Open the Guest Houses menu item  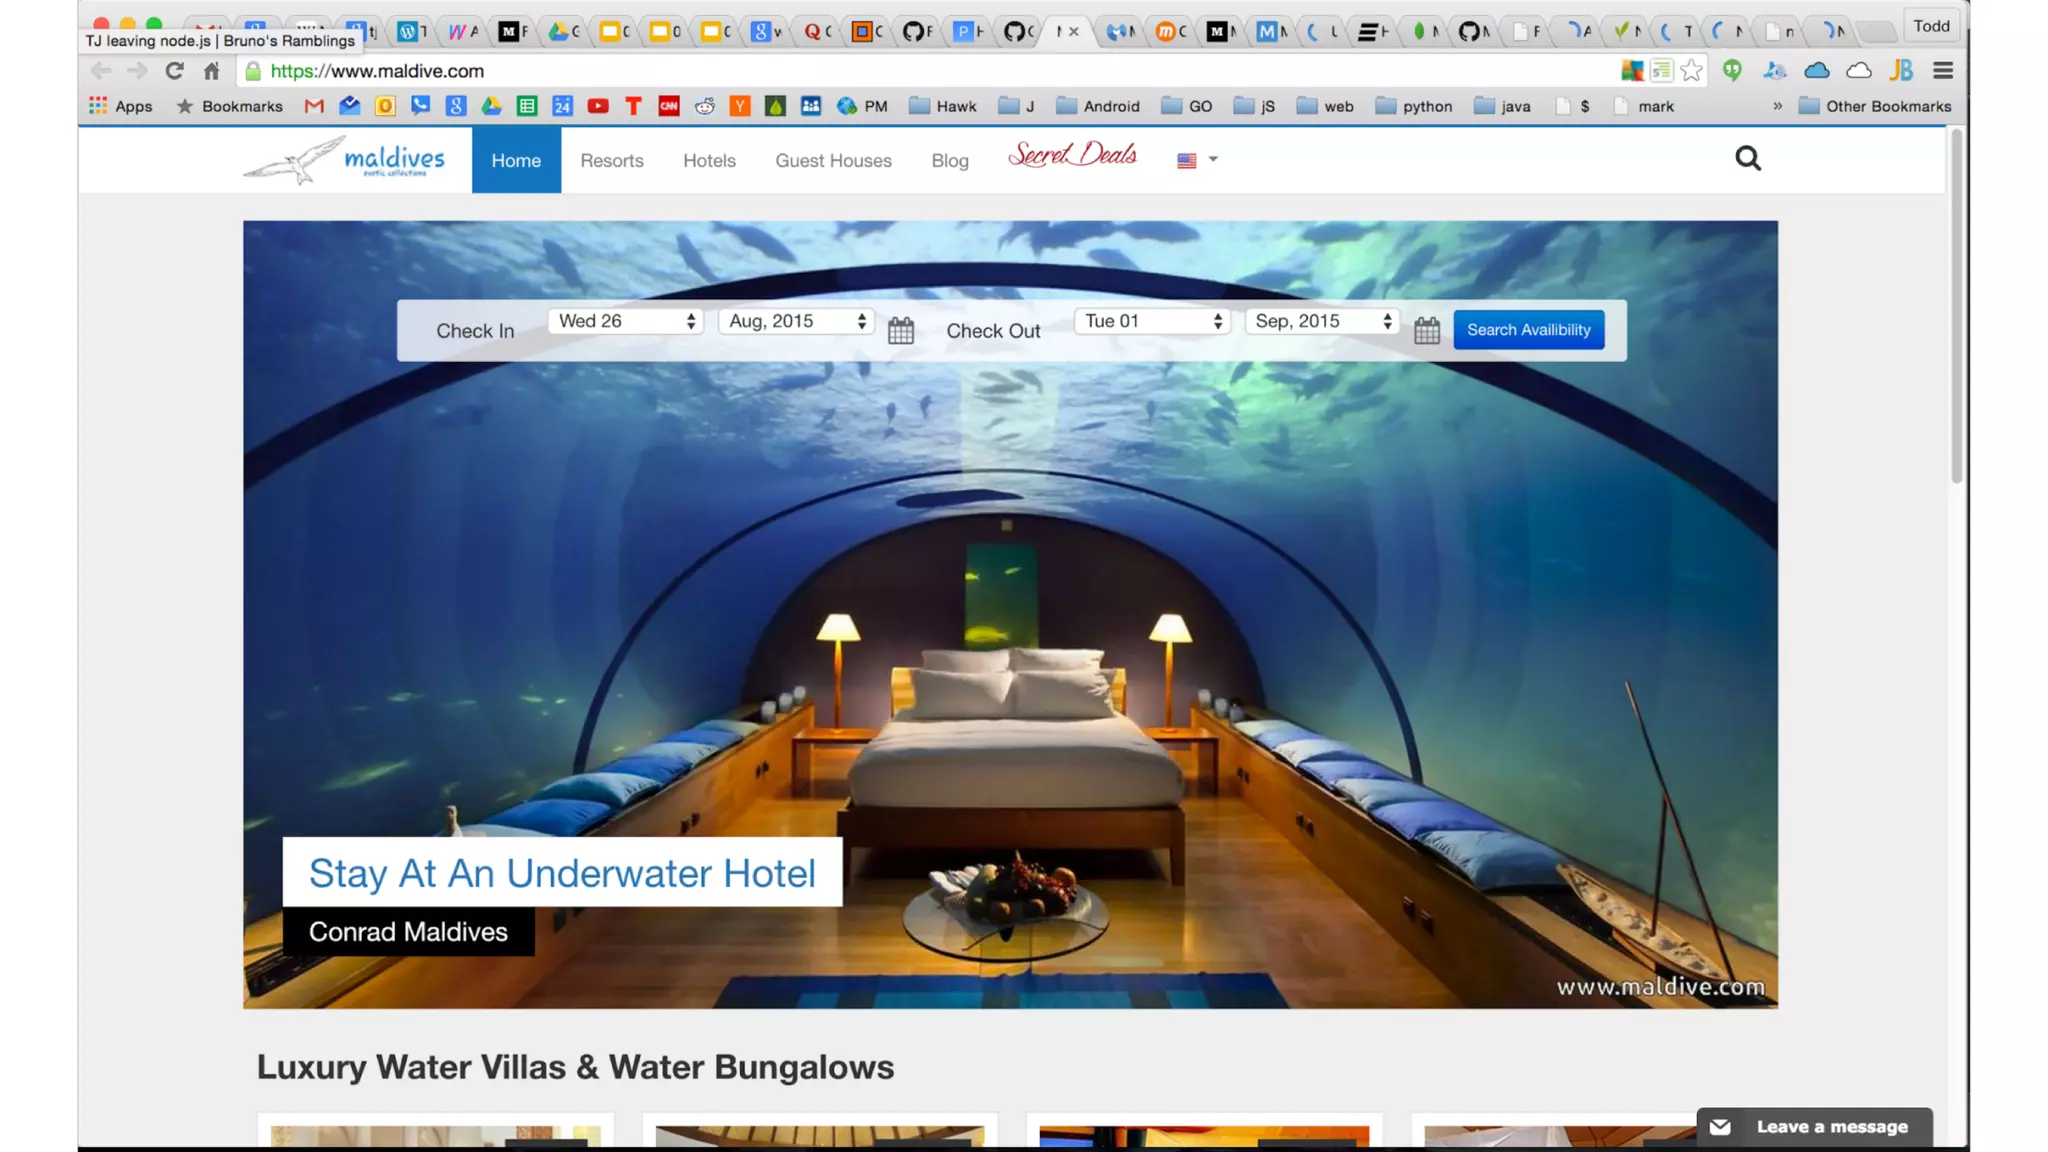(x=833, y=161)
